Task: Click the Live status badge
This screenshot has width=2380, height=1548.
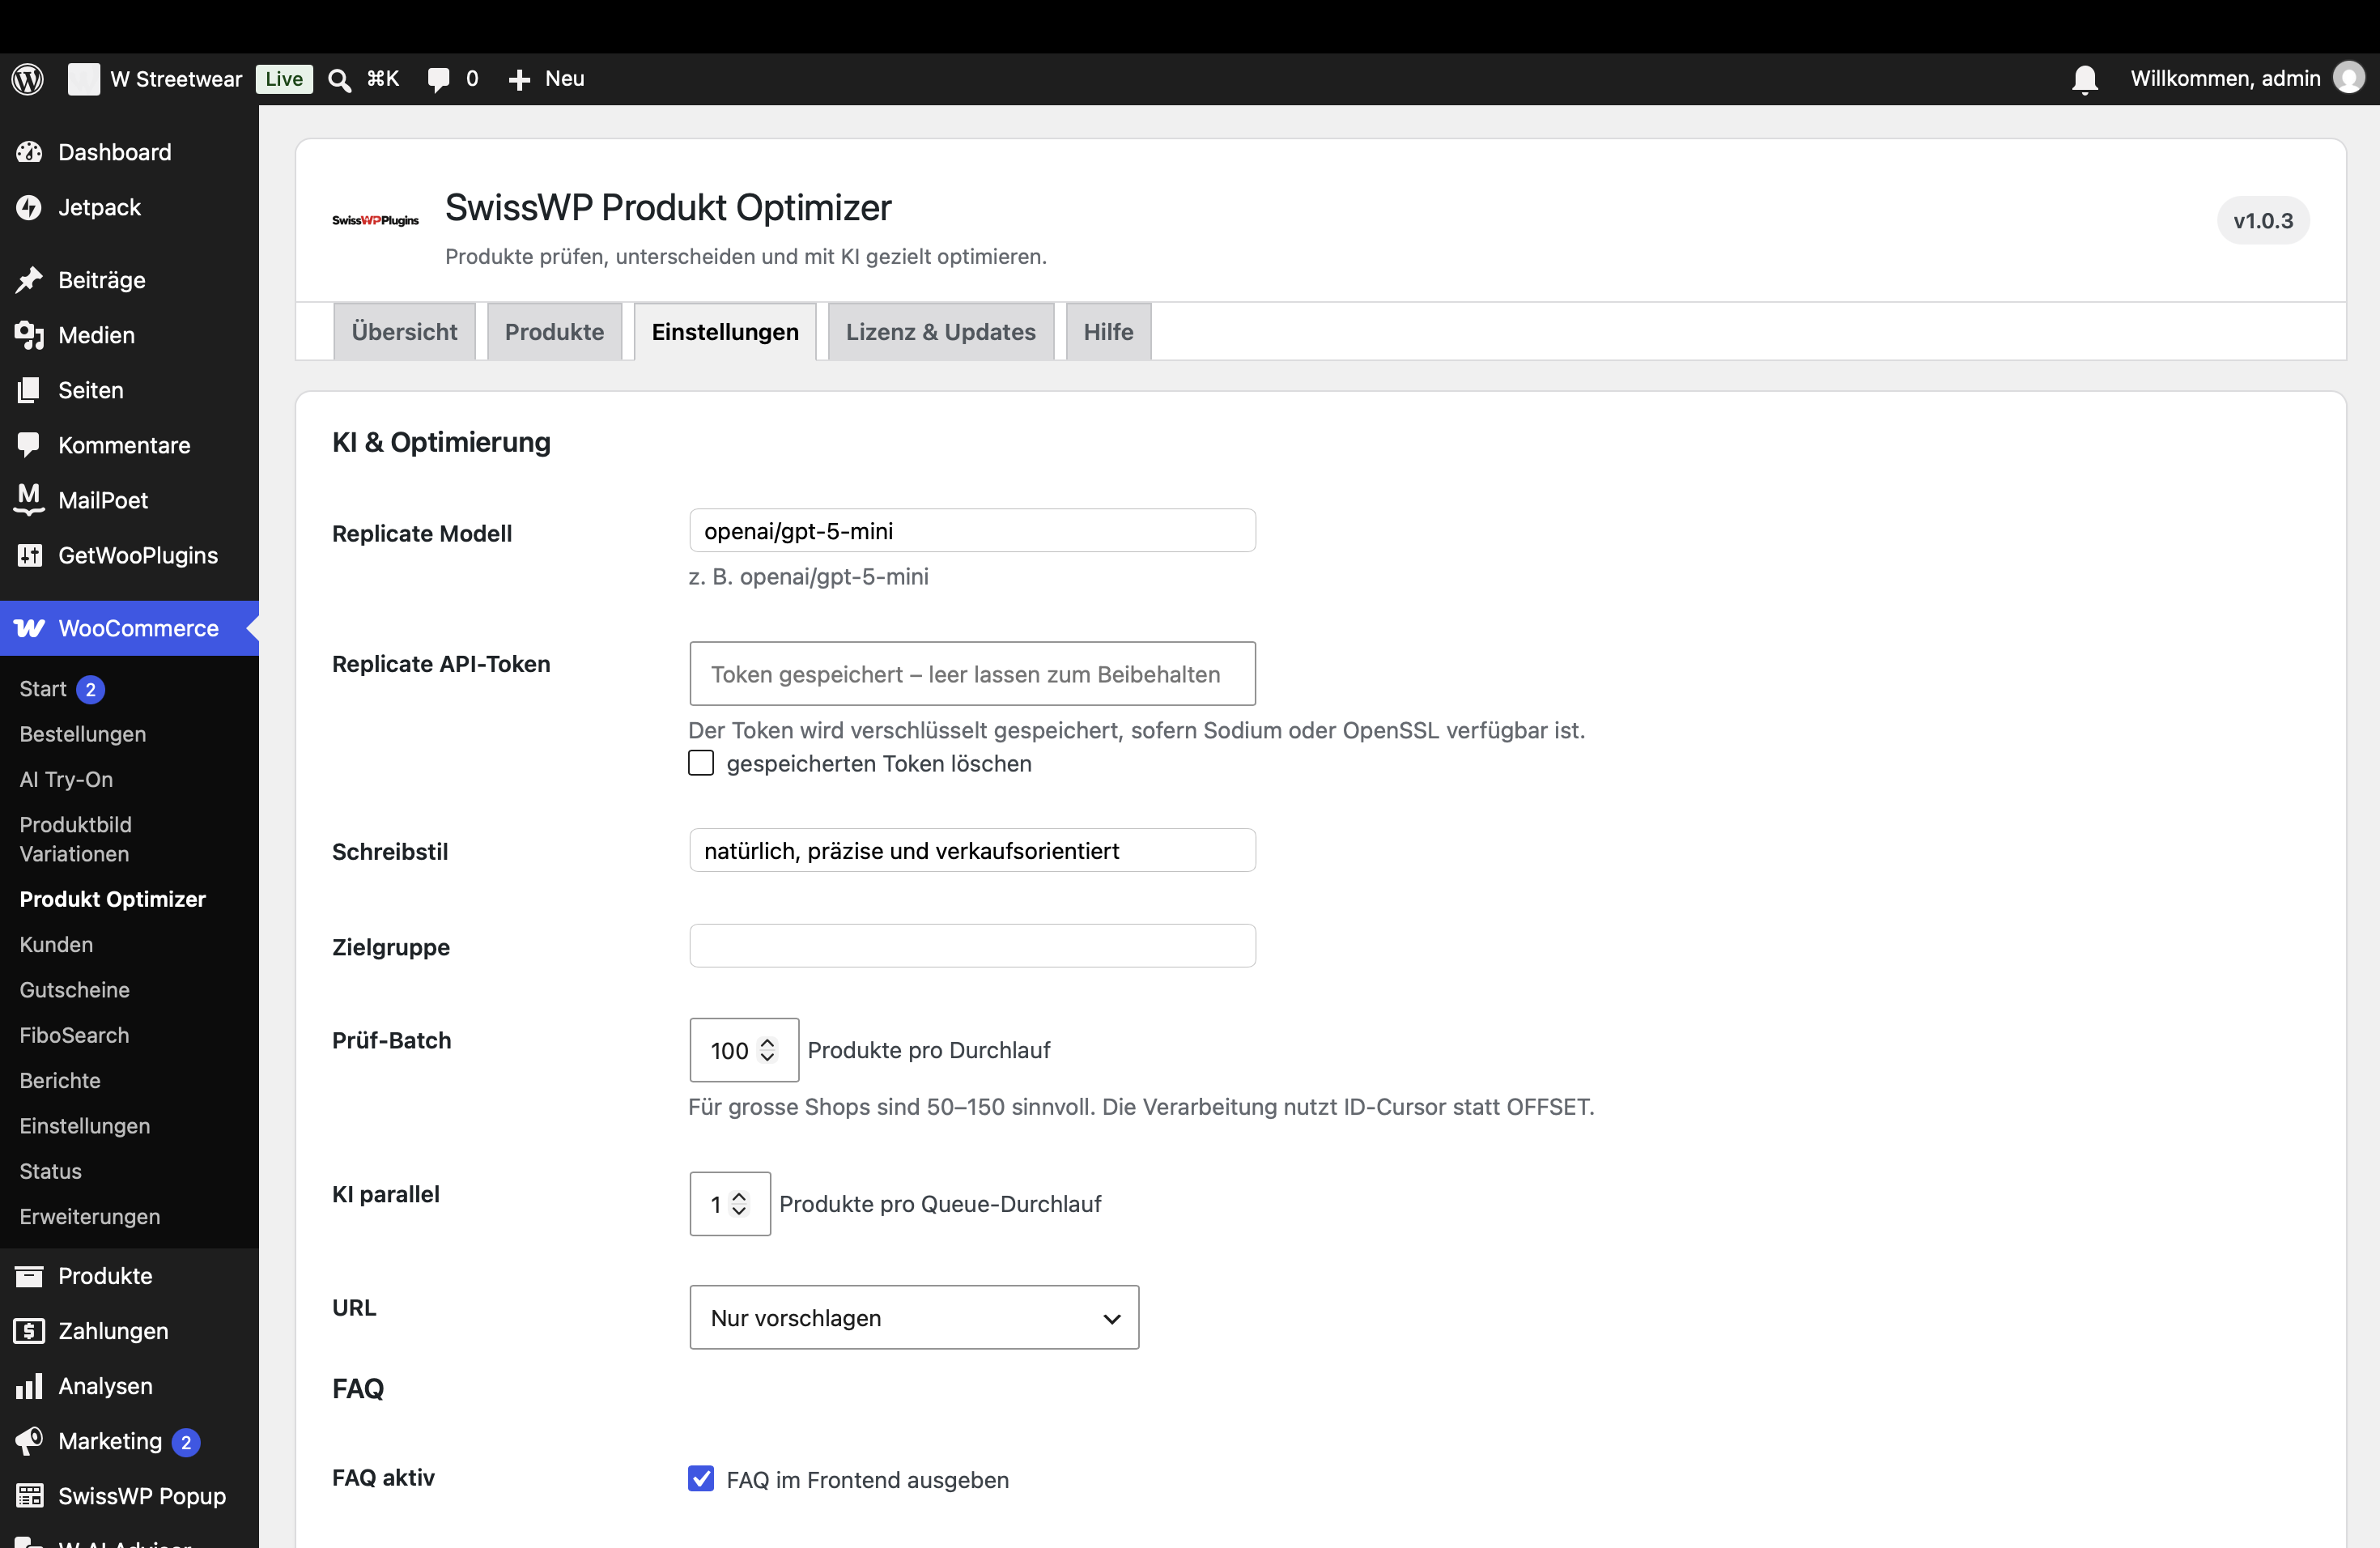Action: click(x=284, y=79)
